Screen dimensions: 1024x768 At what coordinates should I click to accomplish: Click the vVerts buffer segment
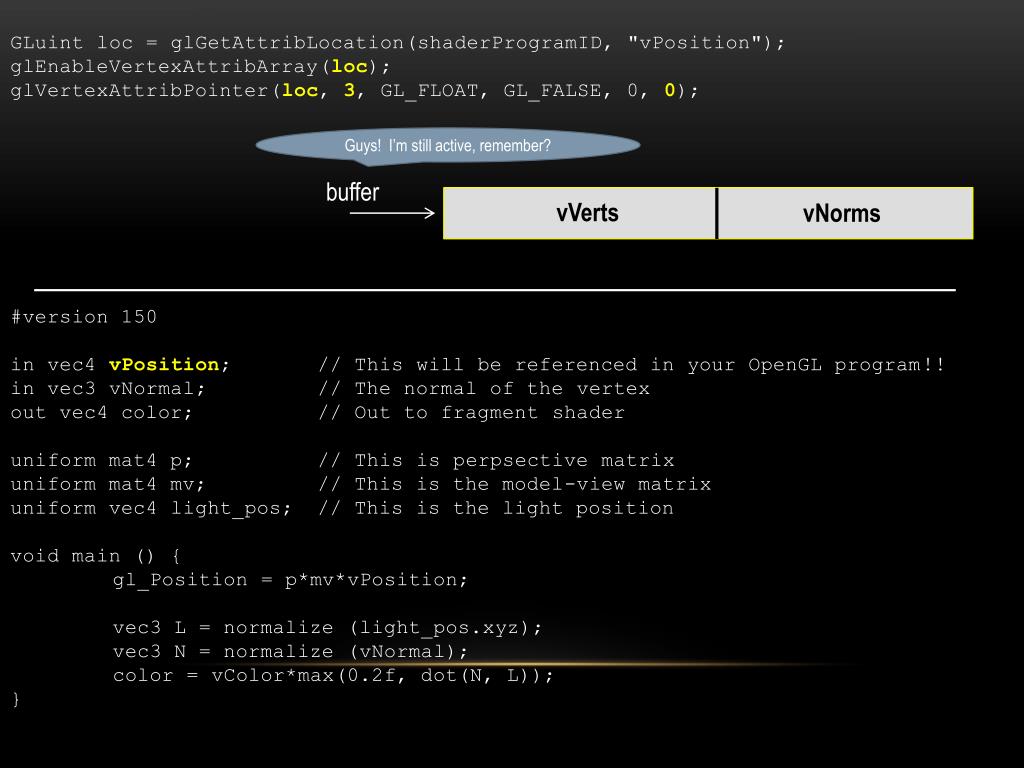tap(587, 213)
